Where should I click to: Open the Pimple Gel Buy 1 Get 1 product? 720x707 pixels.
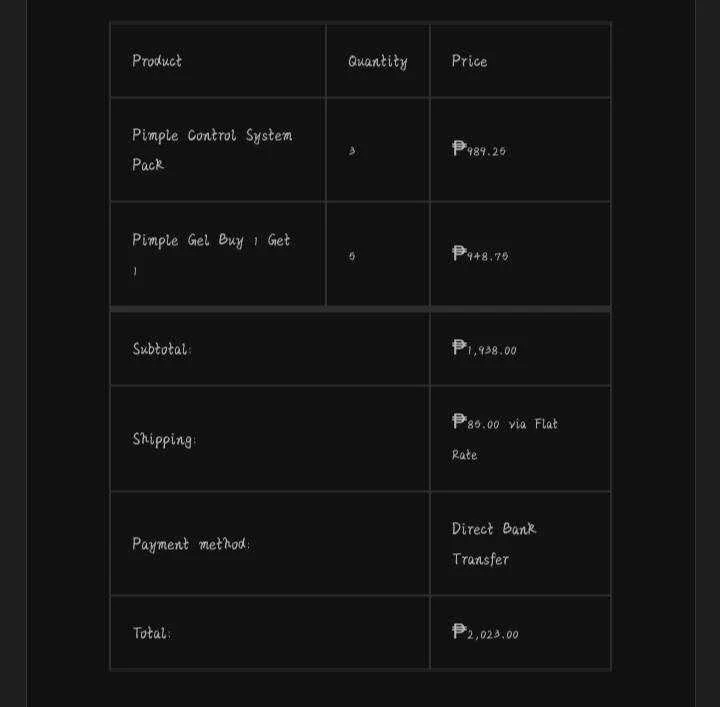point(211,255)
